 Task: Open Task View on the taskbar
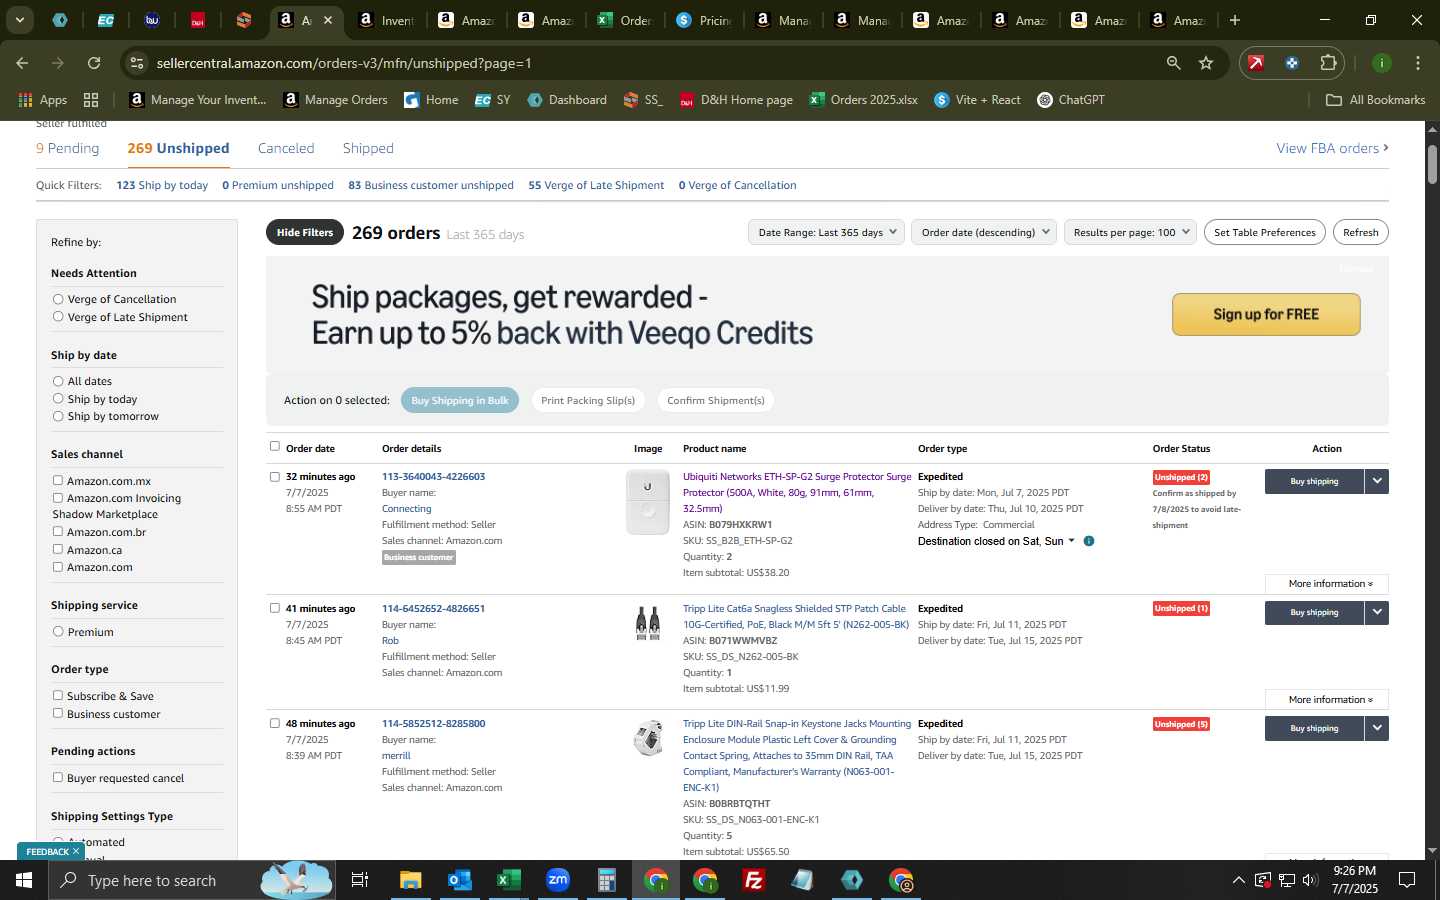(359, 880)
